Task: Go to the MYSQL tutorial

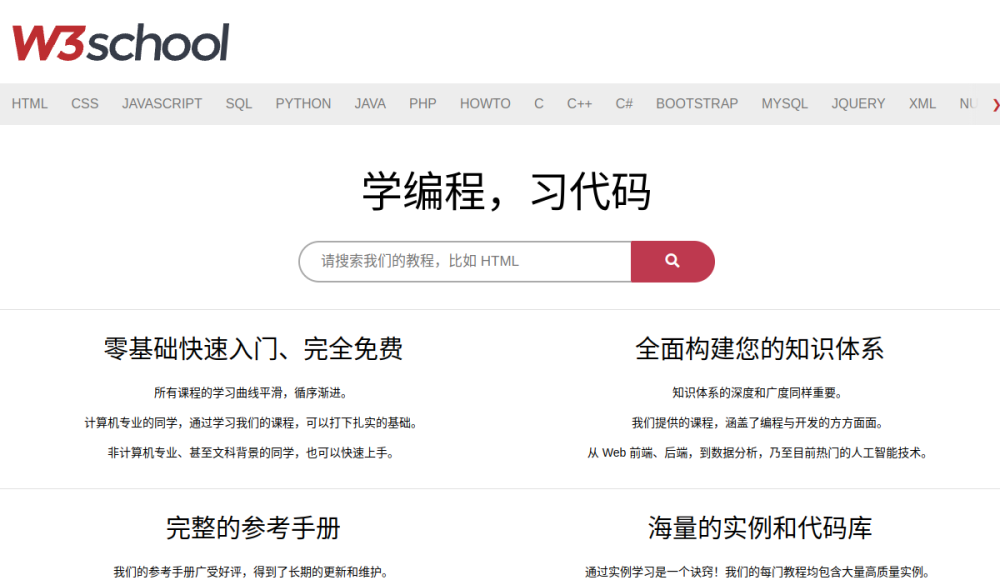Action: click(784, 104)
